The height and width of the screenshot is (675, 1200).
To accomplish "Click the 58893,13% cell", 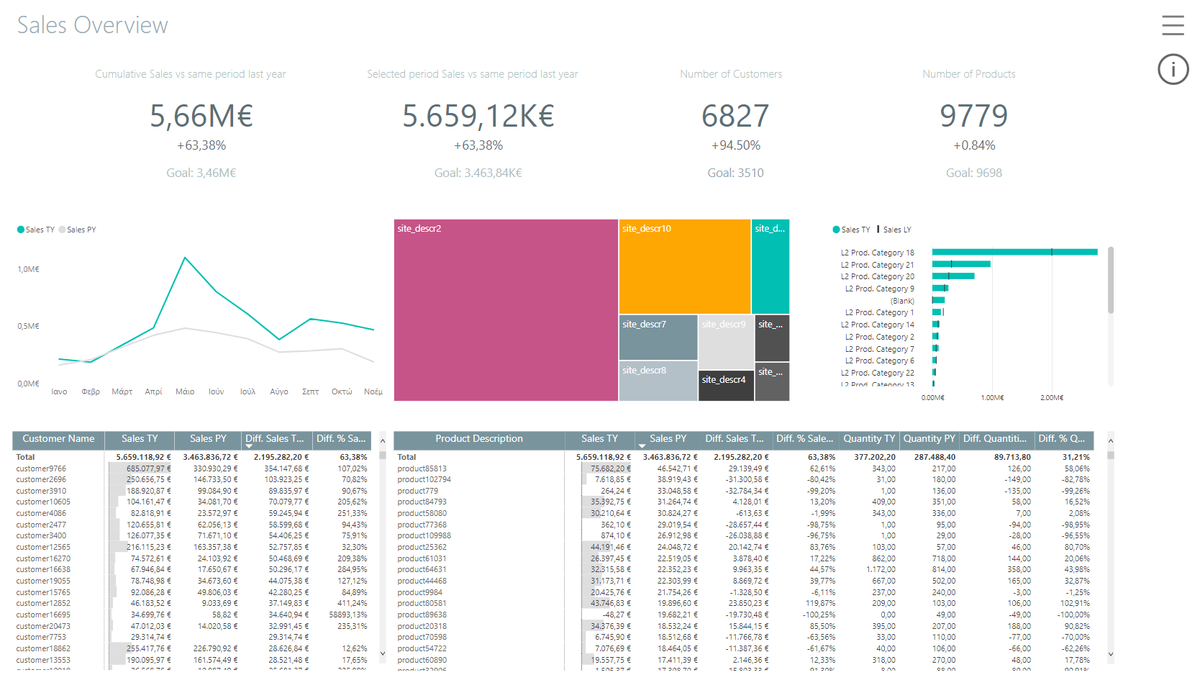I will tap(349, 614).
